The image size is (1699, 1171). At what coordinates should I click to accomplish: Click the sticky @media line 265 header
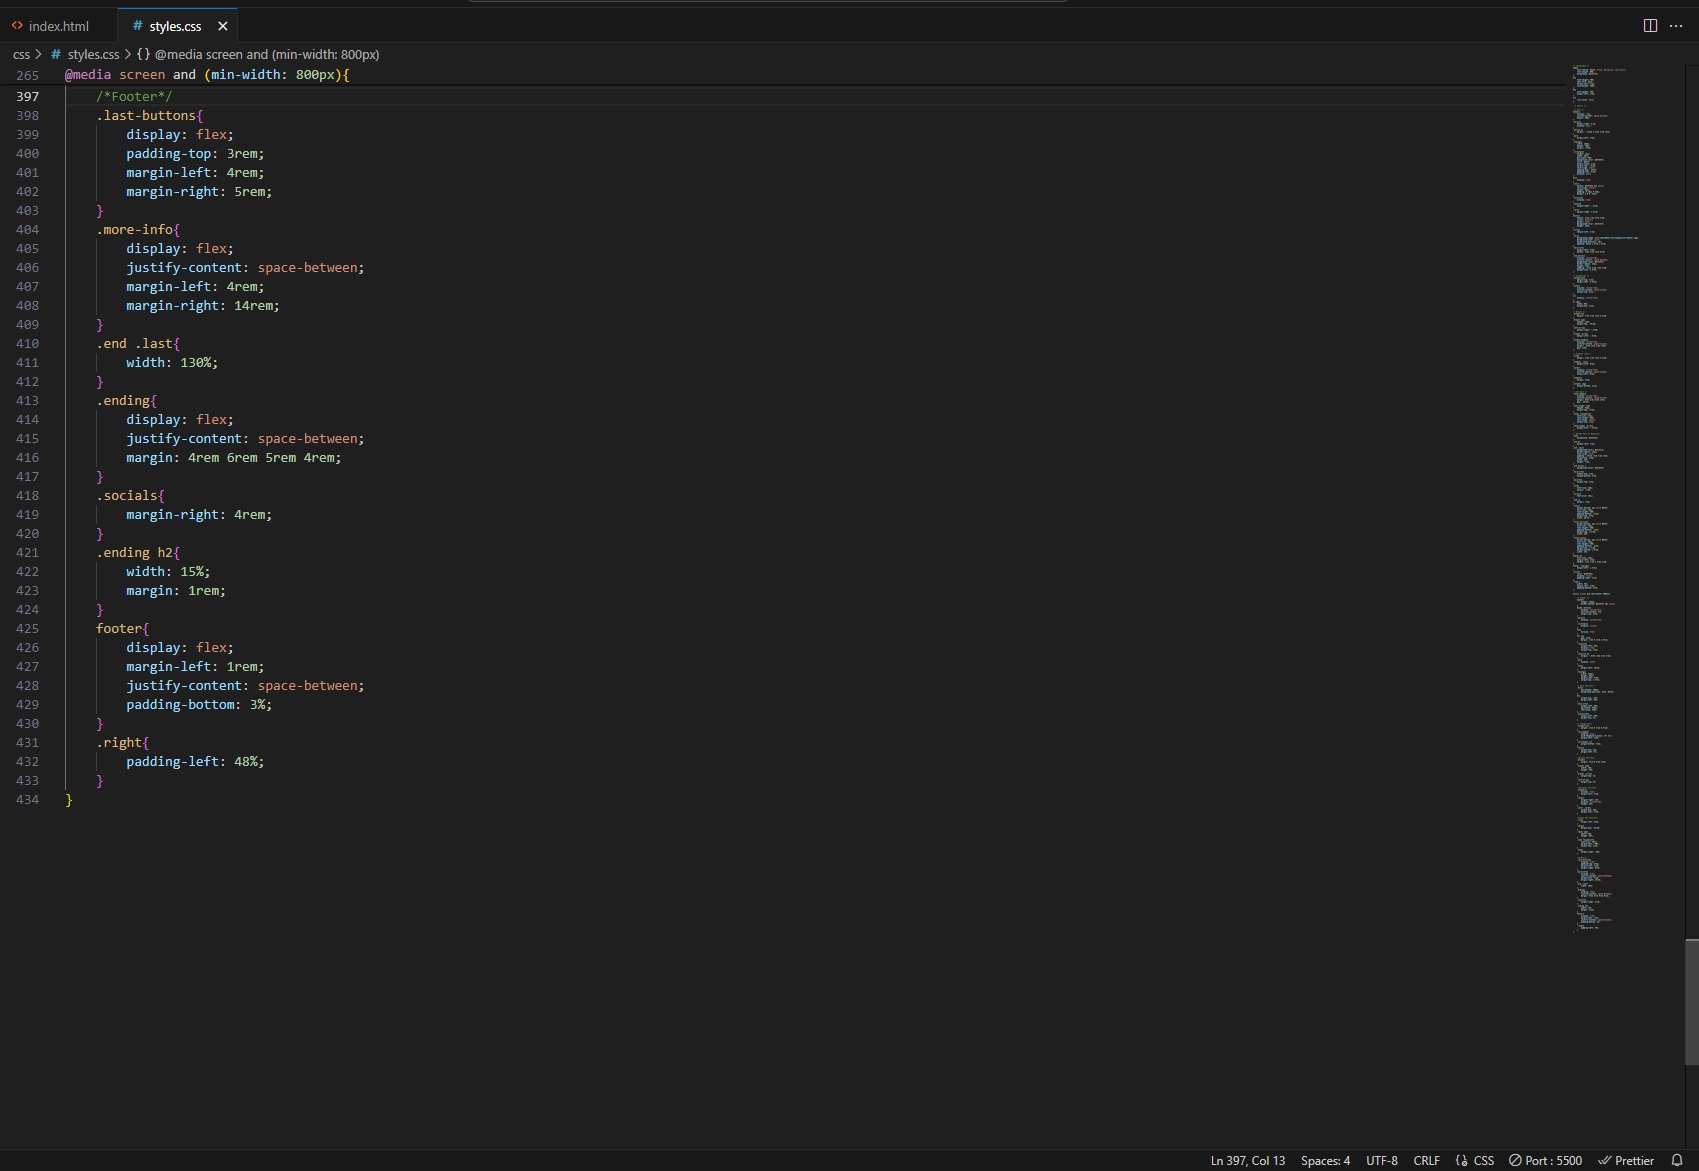pyautogui.click(x=207, y=75)
